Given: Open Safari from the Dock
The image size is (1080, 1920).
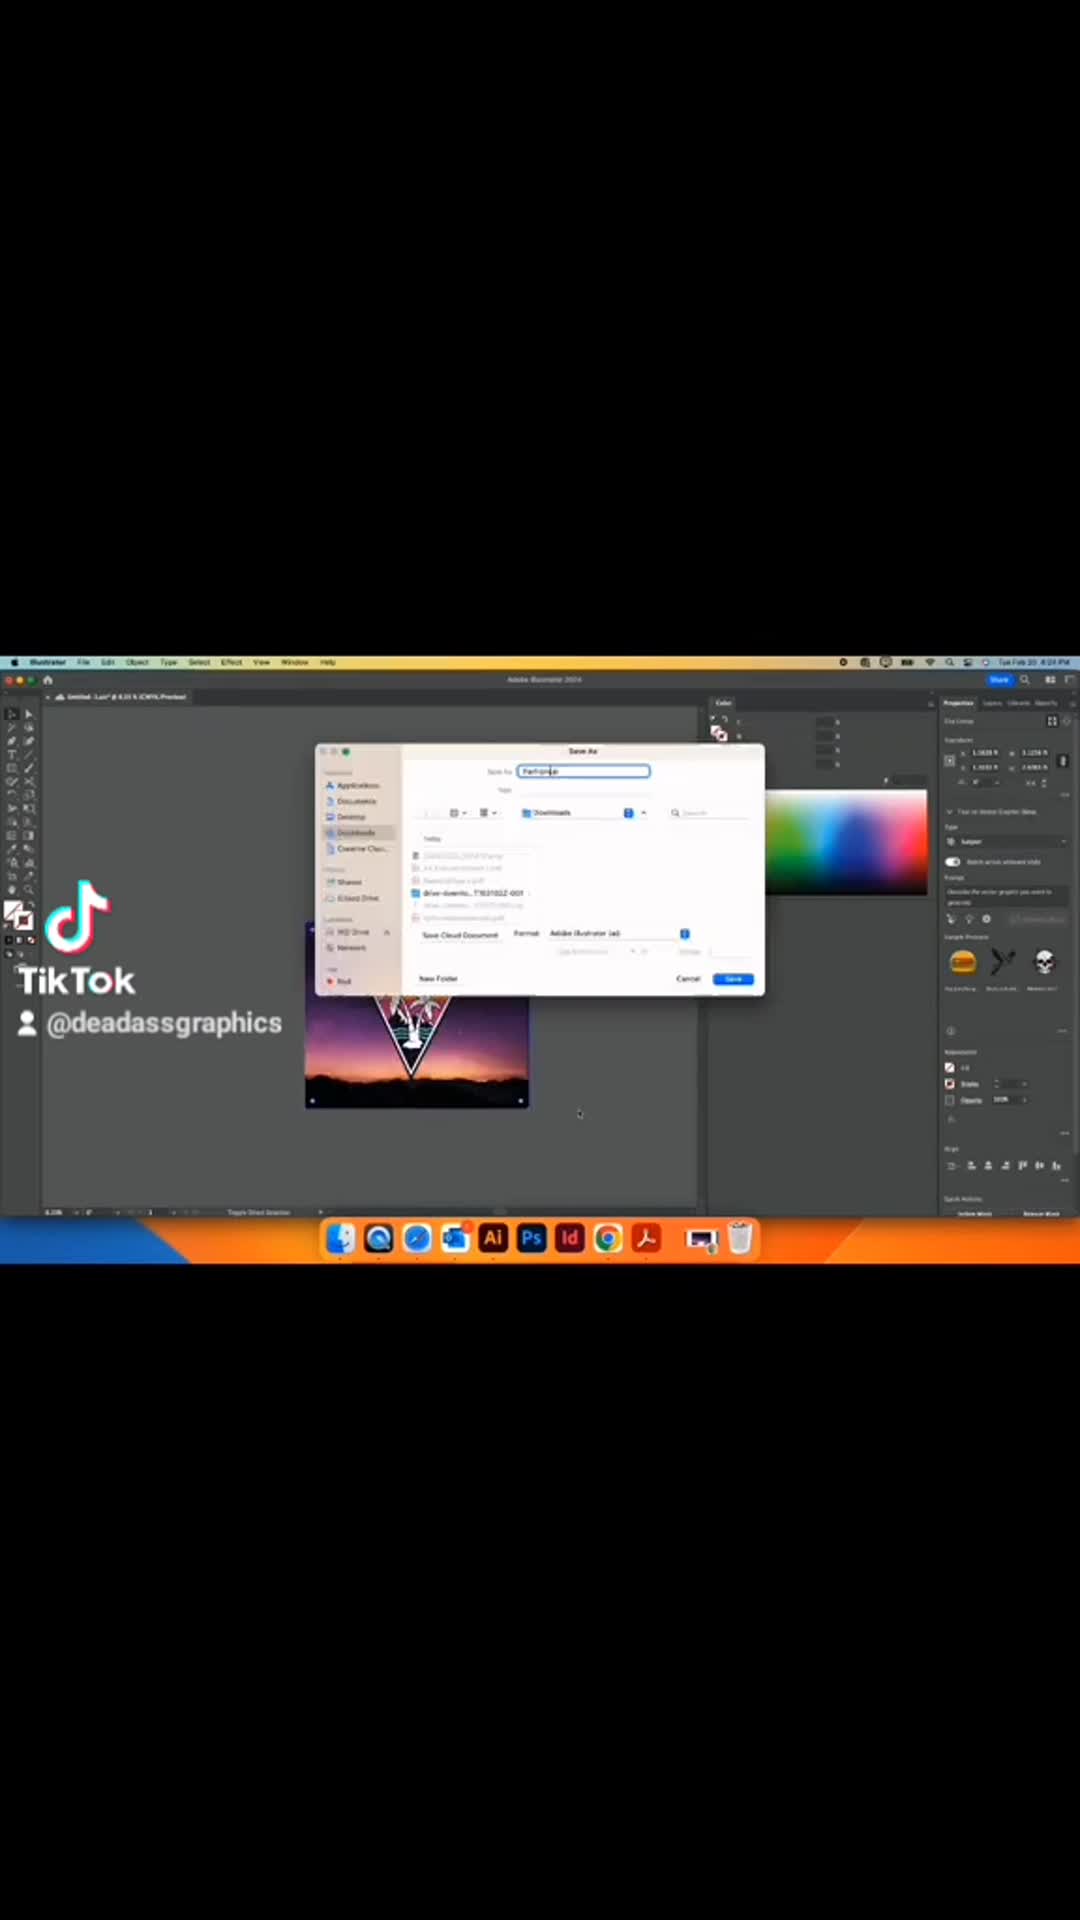Looking at the screenshot, I should point(417,1238).
